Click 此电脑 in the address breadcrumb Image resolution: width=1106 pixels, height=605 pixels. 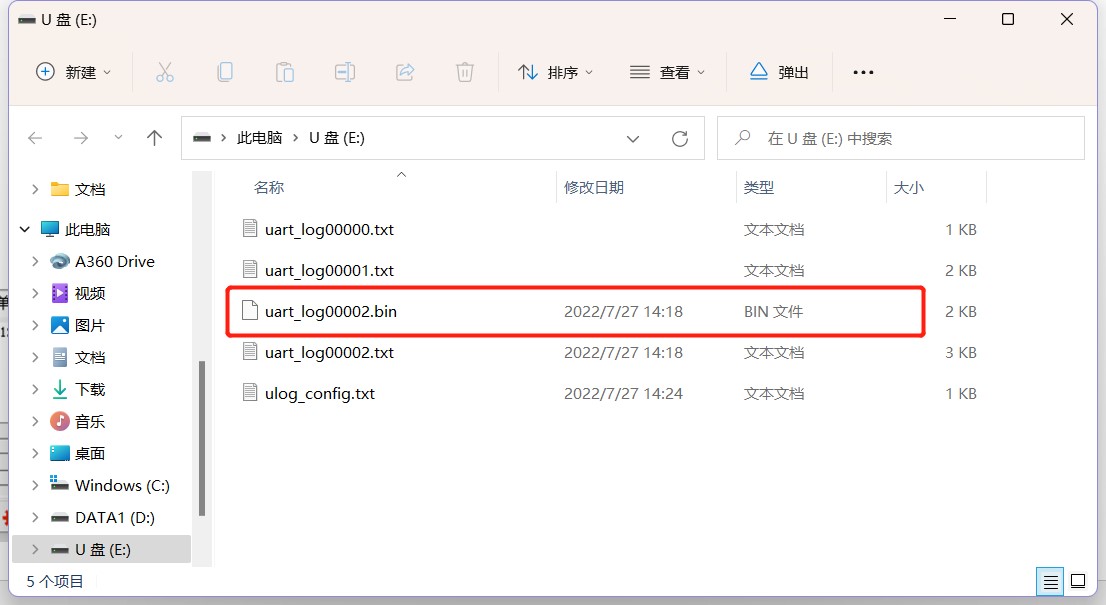pyautogui.click(x=260, y=138)
